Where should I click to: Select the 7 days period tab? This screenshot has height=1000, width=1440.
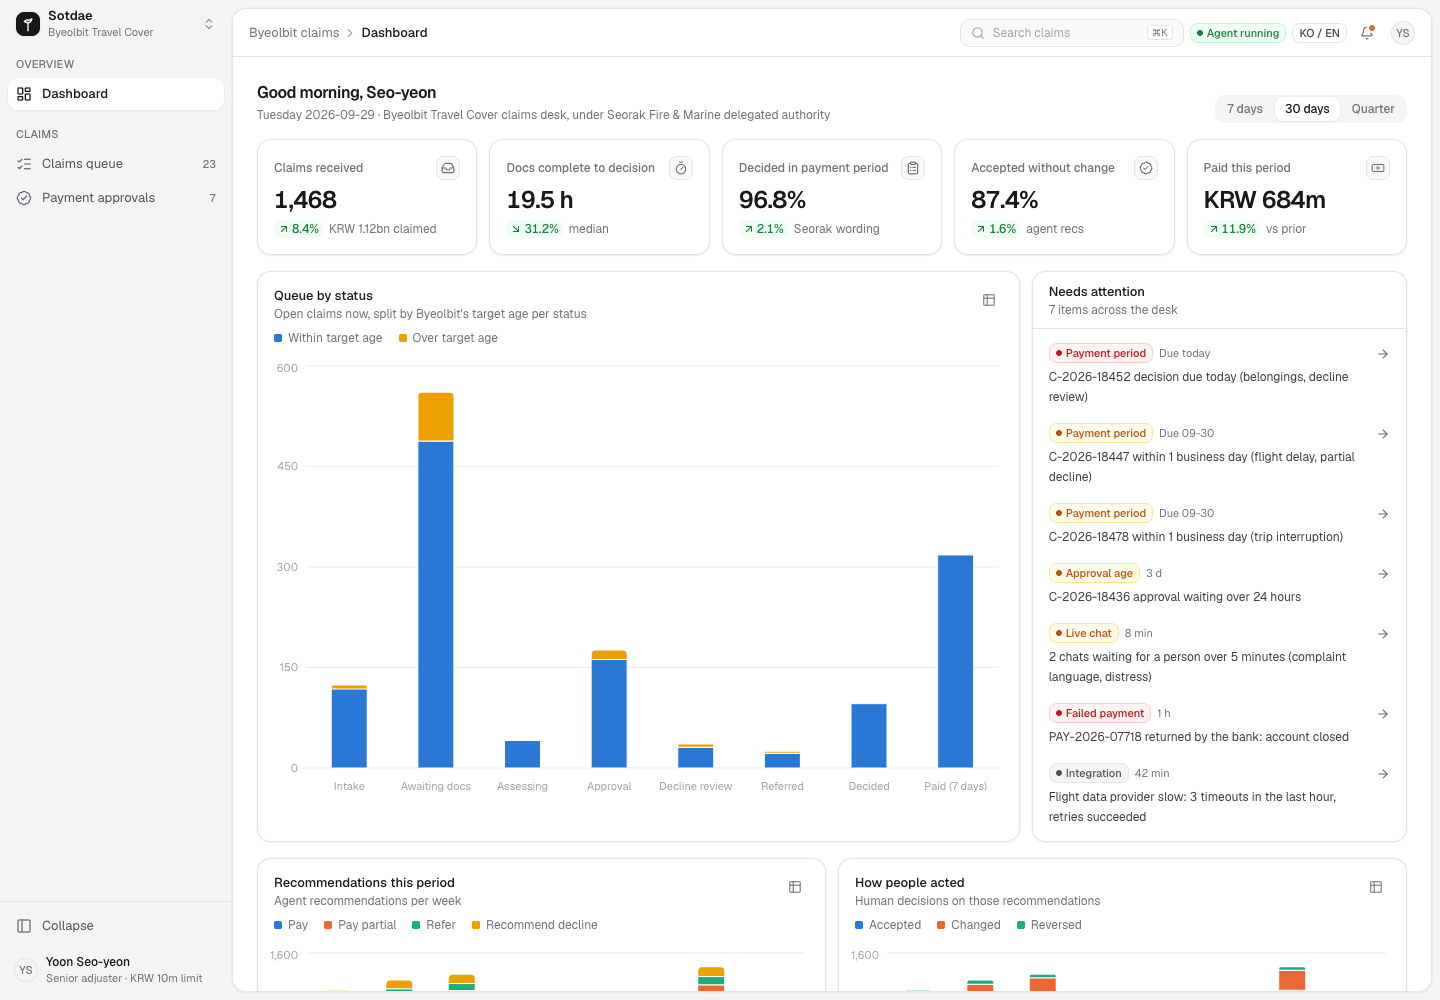[1245, 109]
